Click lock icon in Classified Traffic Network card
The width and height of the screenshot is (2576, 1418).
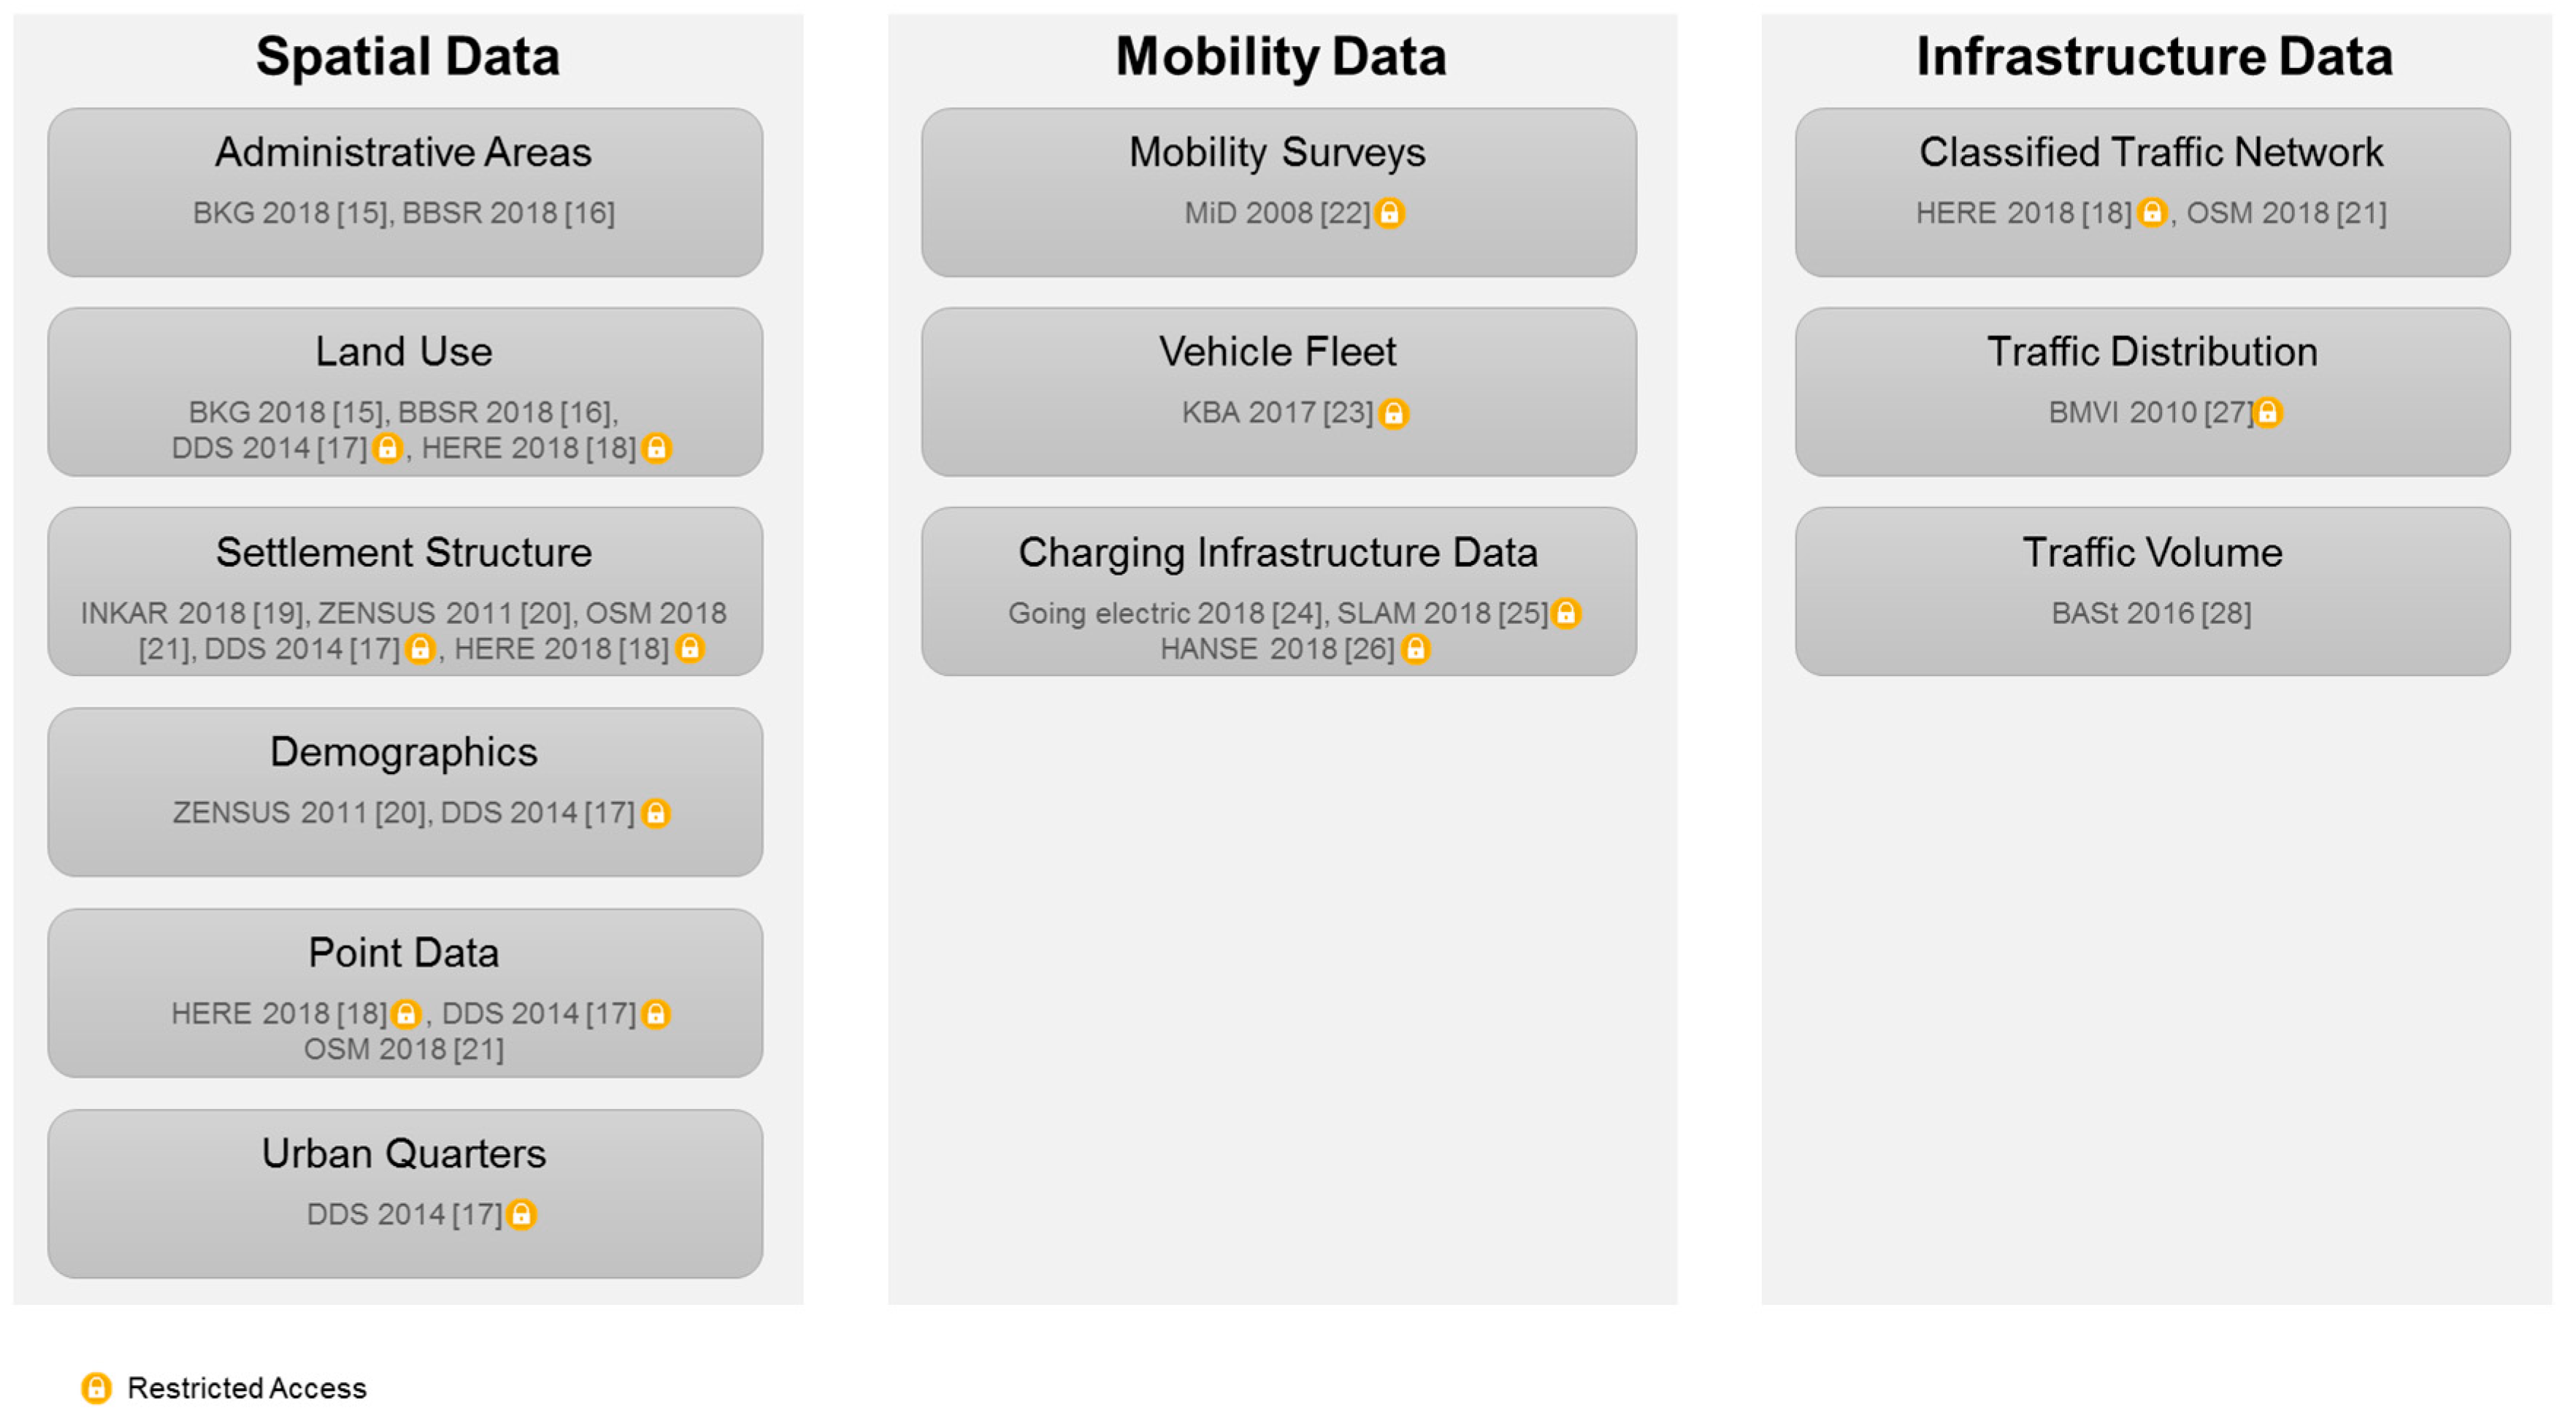tap(2151, 213)
